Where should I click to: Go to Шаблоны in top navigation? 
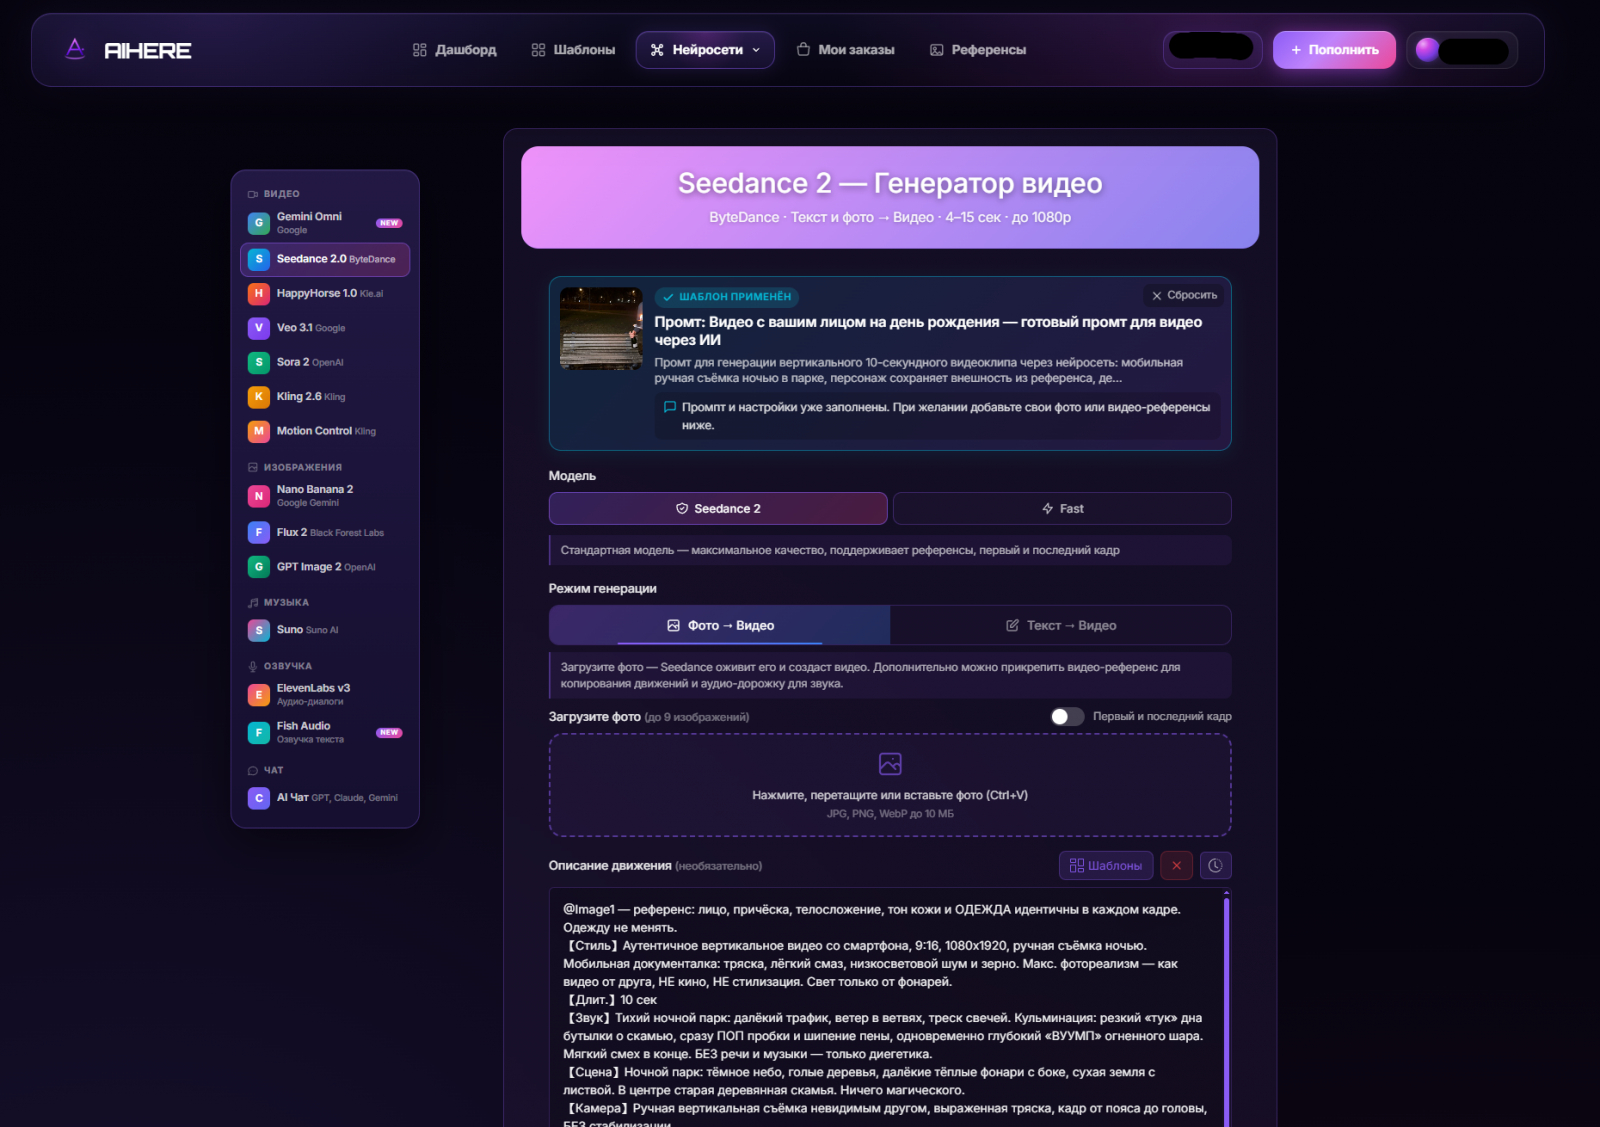(573, 50)
